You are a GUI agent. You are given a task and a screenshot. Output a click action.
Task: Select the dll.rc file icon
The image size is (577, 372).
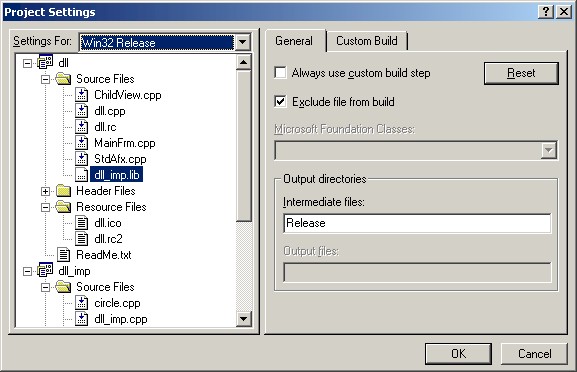81,127
